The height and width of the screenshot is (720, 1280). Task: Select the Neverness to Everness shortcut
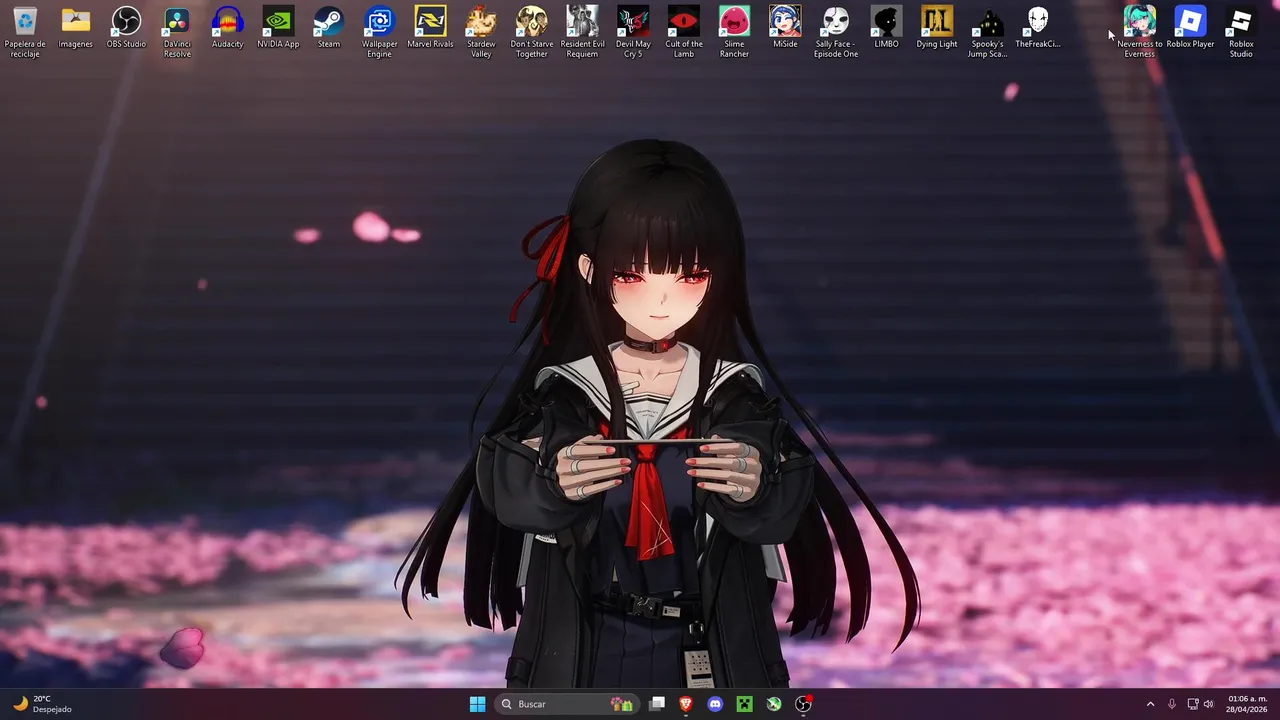click(x=1140, y=31)
